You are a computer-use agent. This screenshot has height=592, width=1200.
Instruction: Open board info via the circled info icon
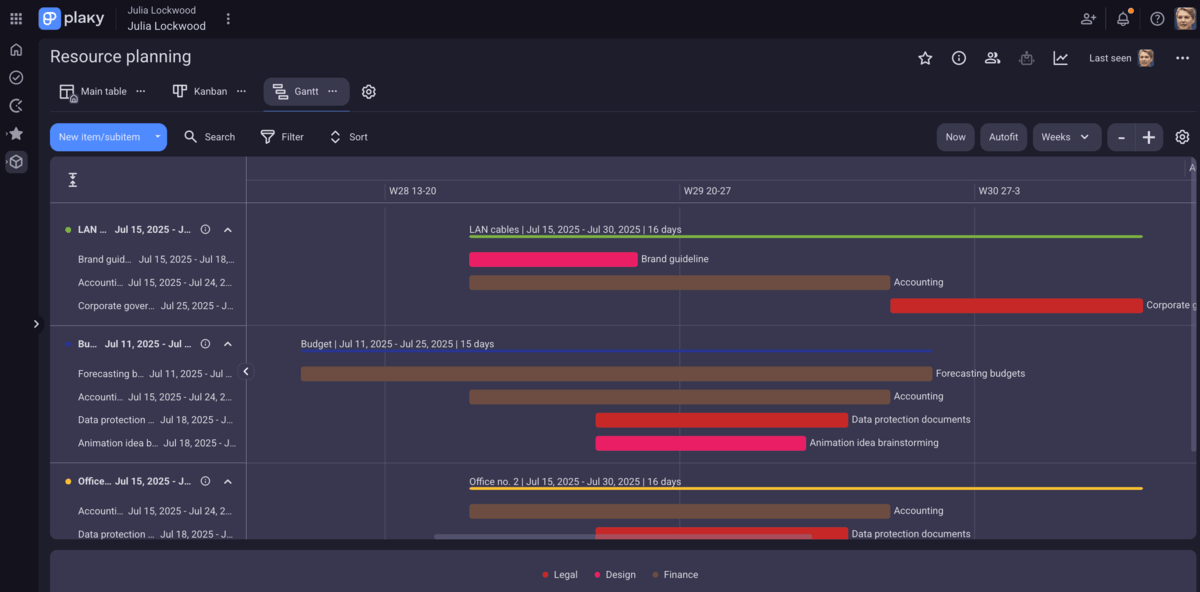(958, 58)
